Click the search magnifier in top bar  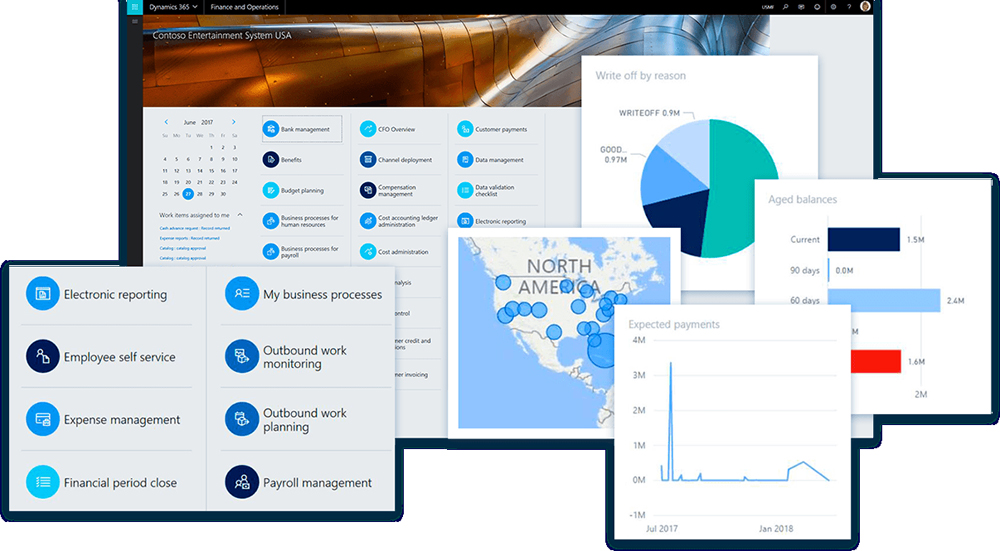786,7
